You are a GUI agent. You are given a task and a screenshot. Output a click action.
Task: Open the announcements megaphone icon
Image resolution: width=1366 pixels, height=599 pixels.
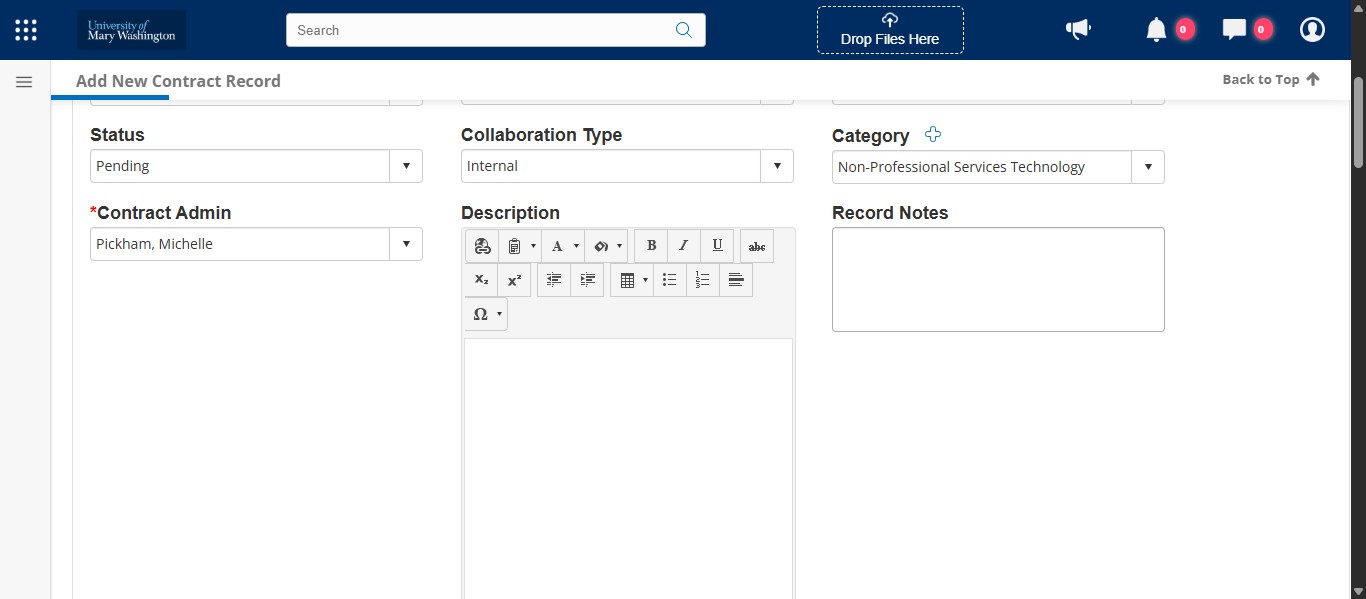tap(1078, 29)
